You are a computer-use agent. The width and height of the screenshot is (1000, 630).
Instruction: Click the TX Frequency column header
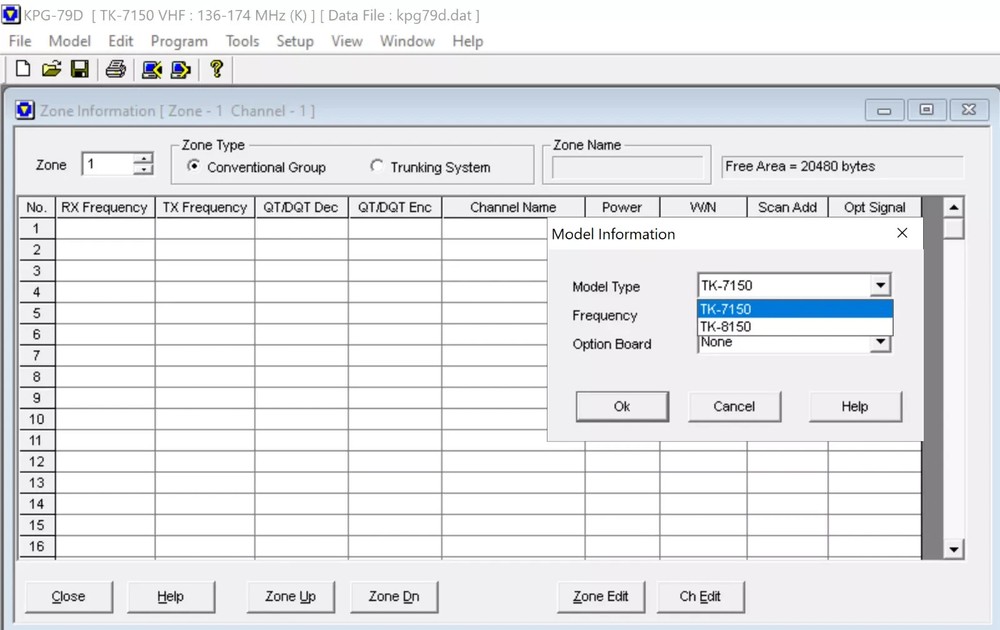[x=205, y=207]
